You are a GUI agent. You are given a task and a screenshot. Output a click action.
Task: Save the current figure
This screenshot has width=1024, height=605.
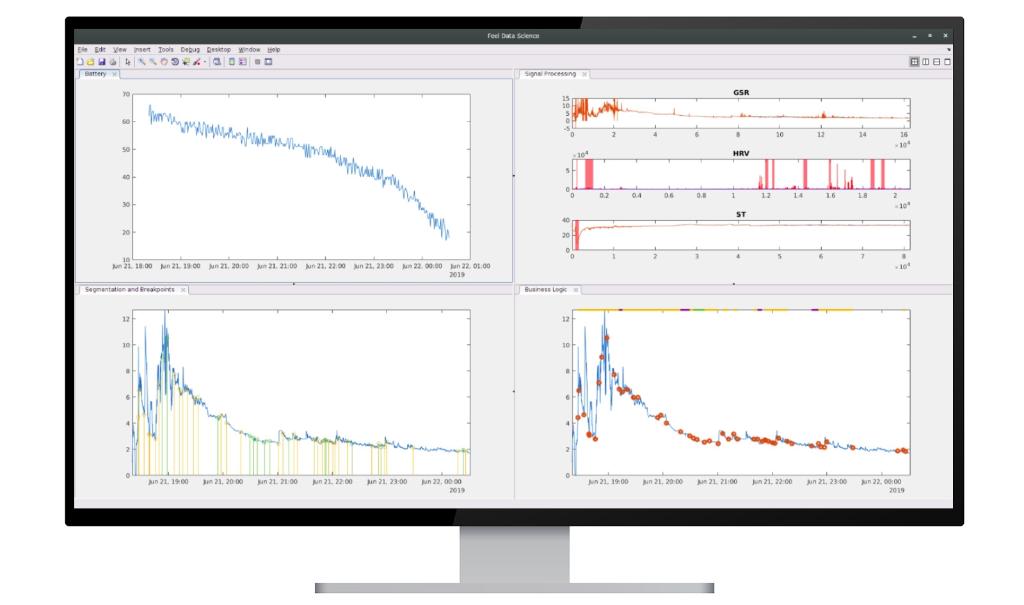102,62
